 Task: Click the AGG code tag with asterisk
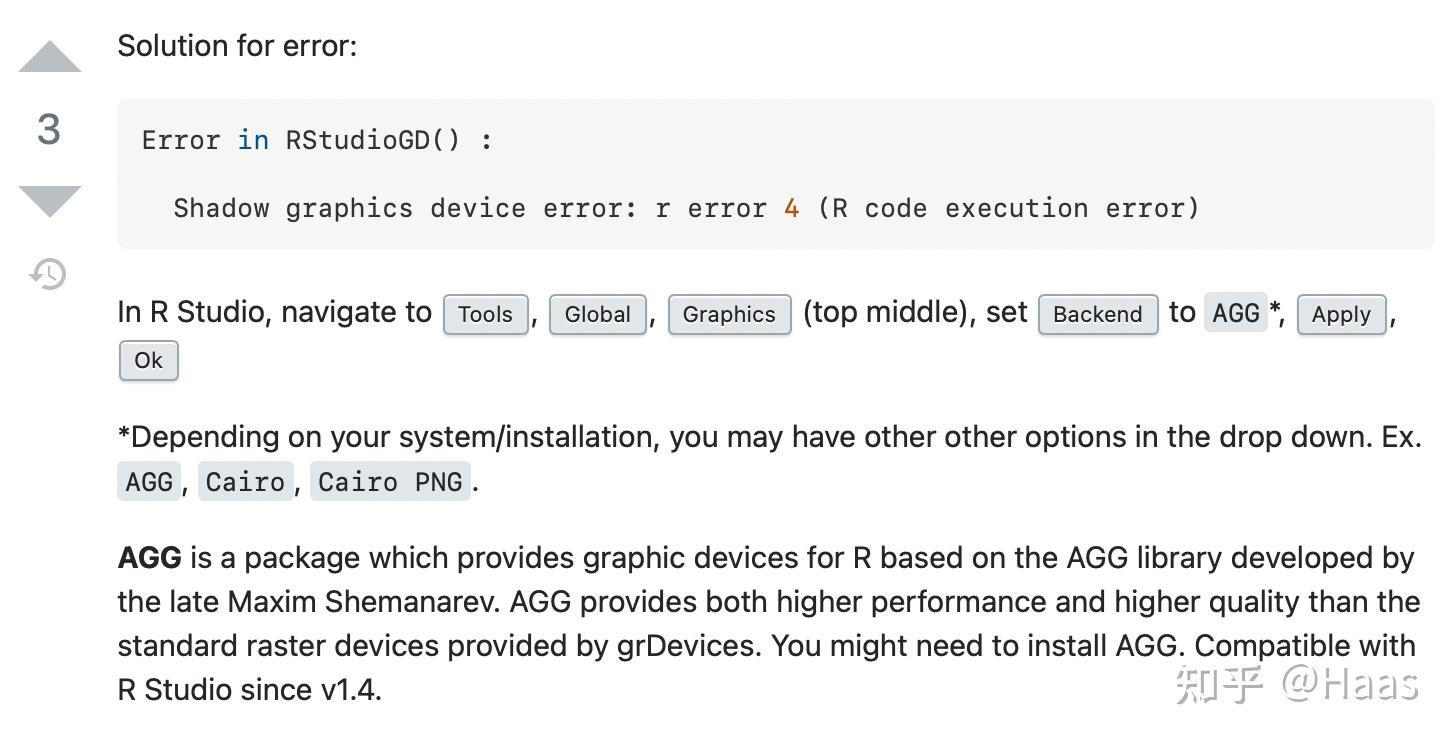1235,313
